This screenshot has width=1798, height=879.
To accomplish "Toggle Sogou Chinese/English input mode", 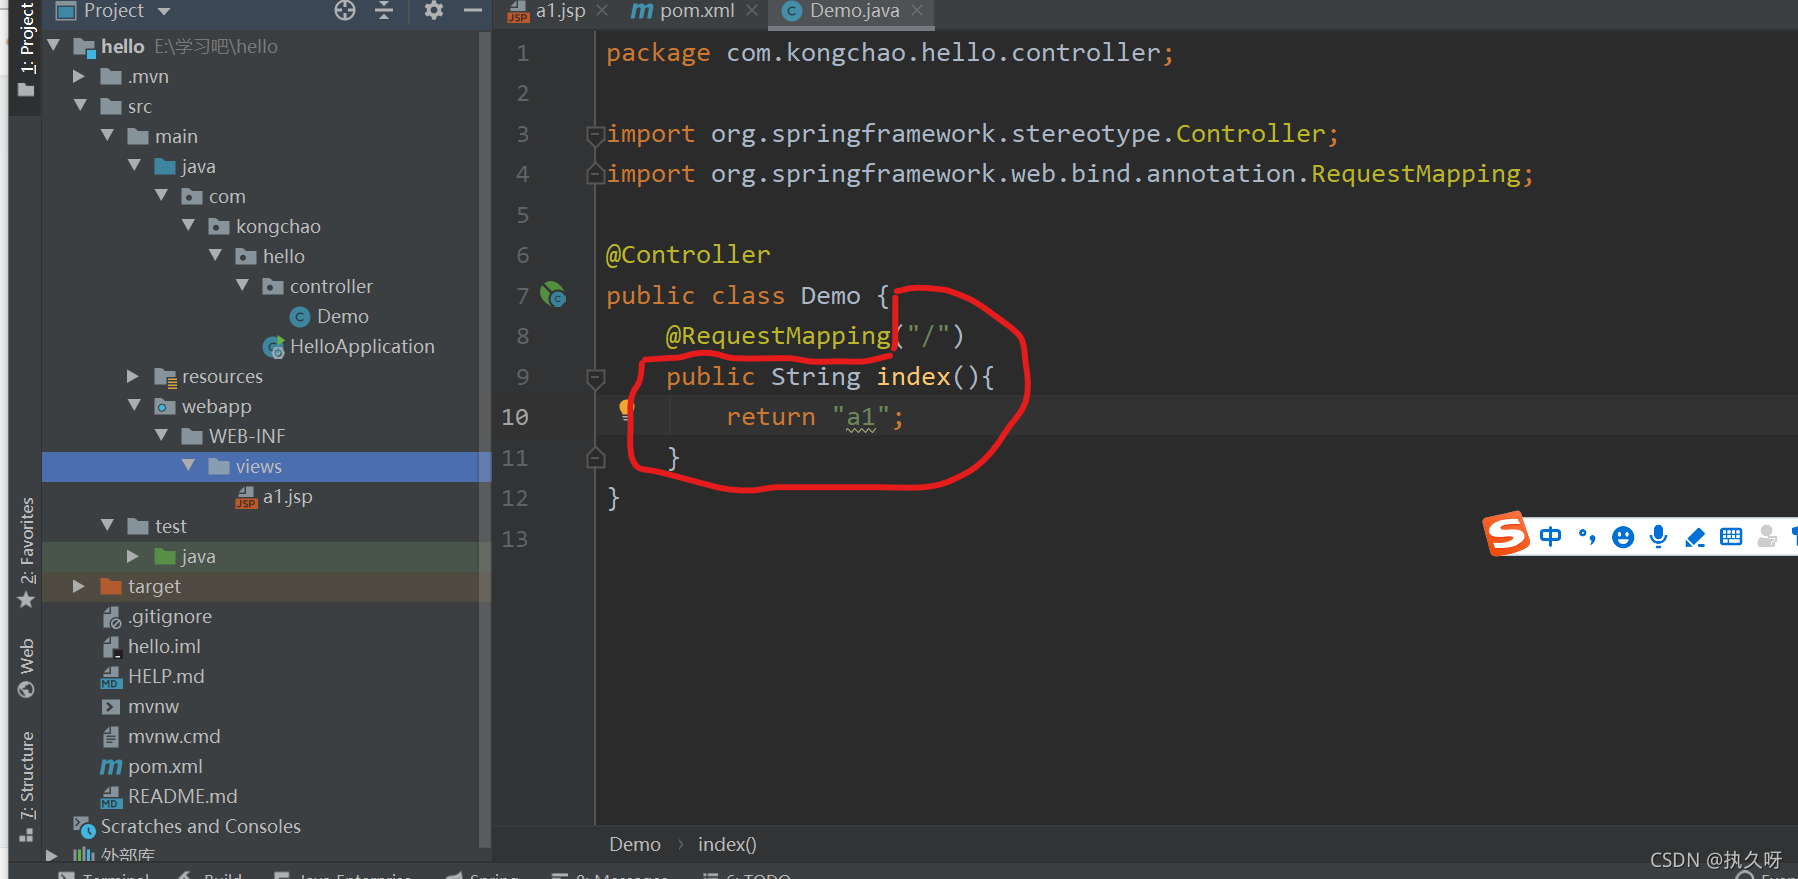I will tap(1550, 537).
